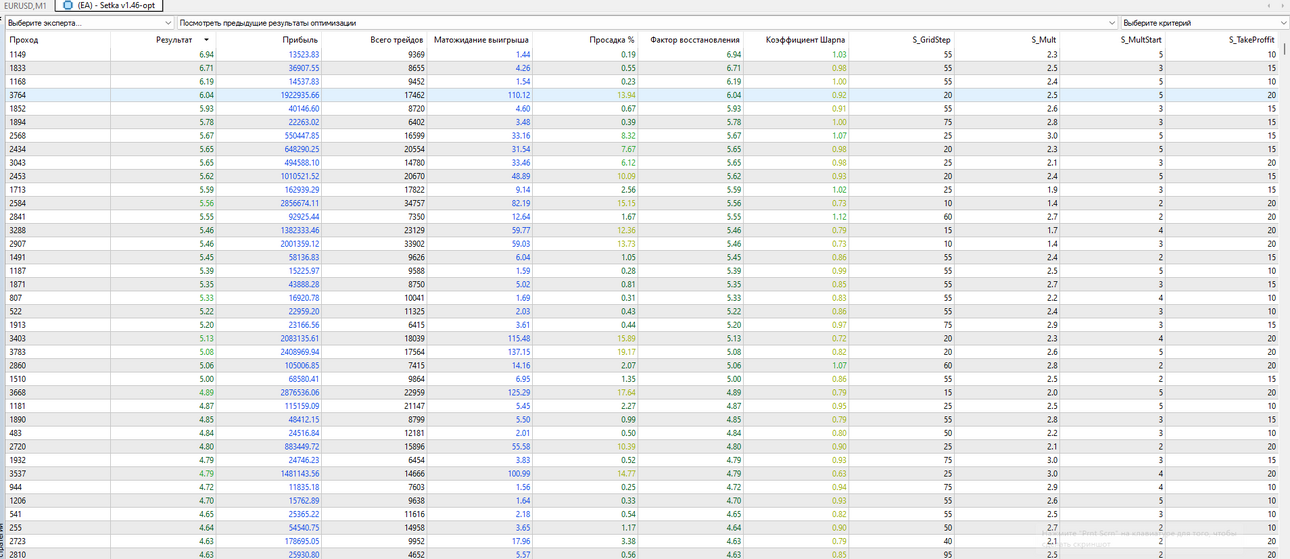Select pass 944 cell
This screenshot has width=1290, height=559.
pyautogui.click(x=15, y=486)
